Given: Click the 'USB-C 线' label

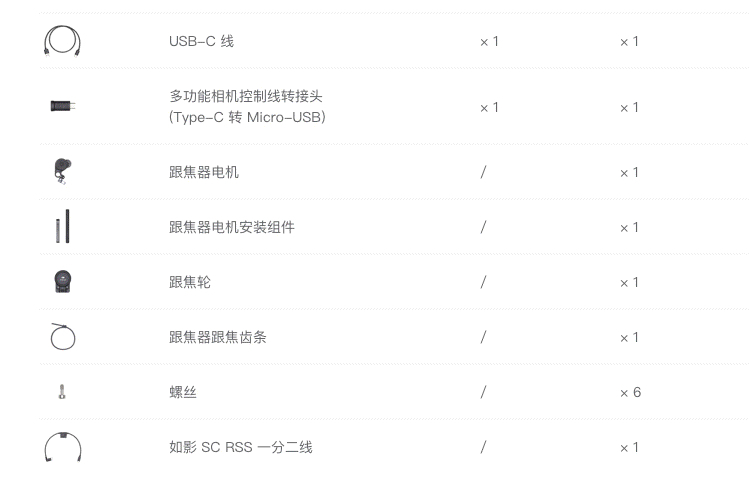Looking at the screenshot, I should tap(201, 41).
